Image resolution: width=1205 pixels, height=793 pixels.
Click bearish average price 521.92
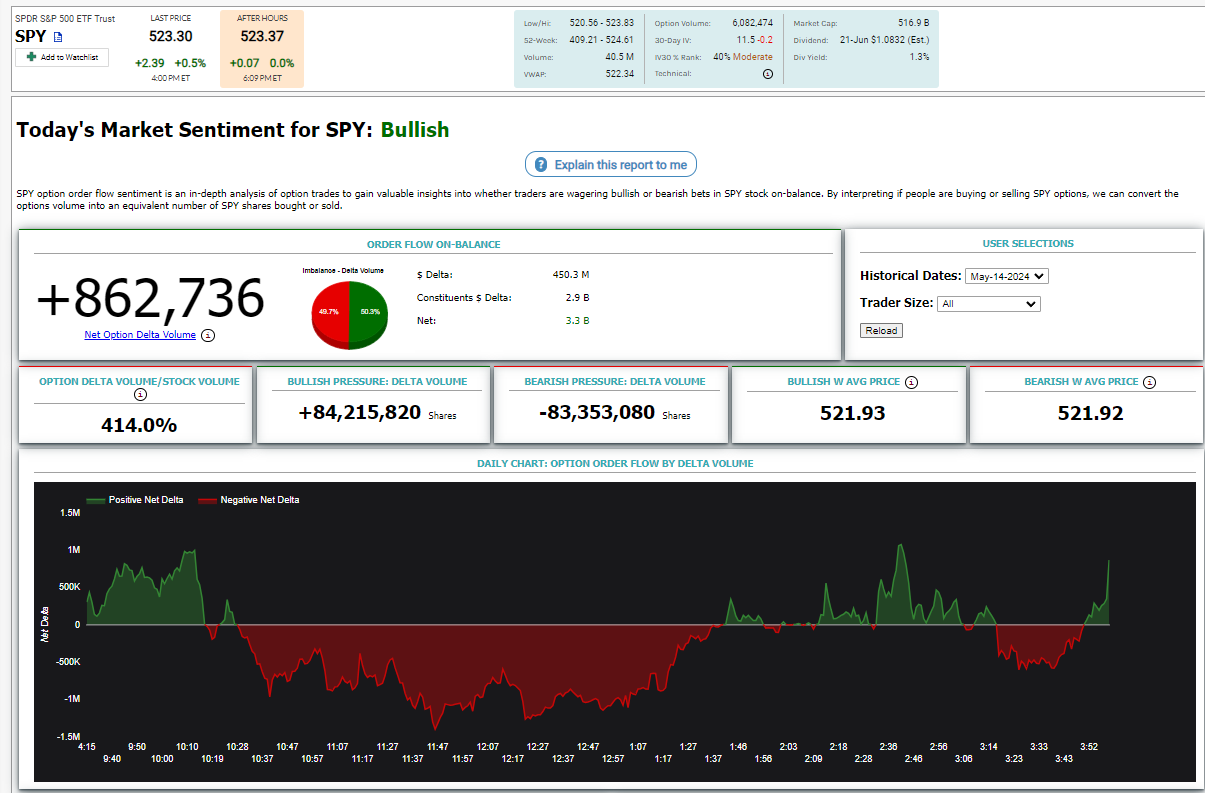[1091, 413]
